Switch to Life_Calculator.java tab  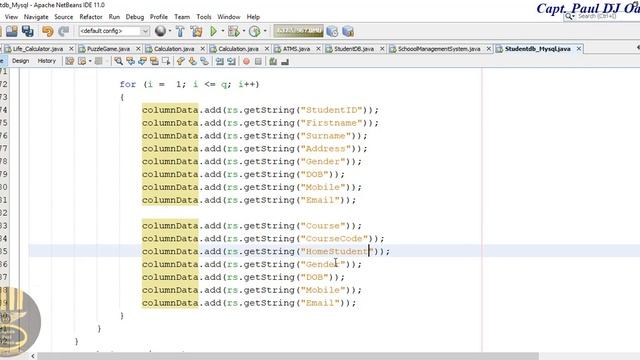38,49
